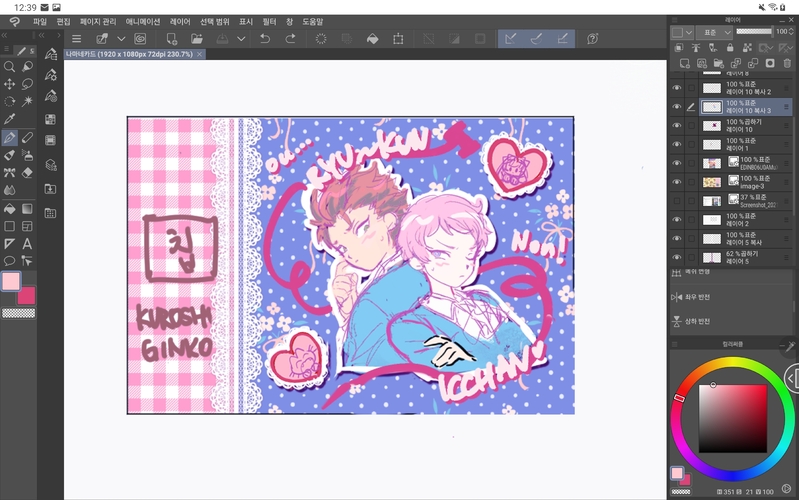Close the 나마네카드 canvas tab

(200, 54)
